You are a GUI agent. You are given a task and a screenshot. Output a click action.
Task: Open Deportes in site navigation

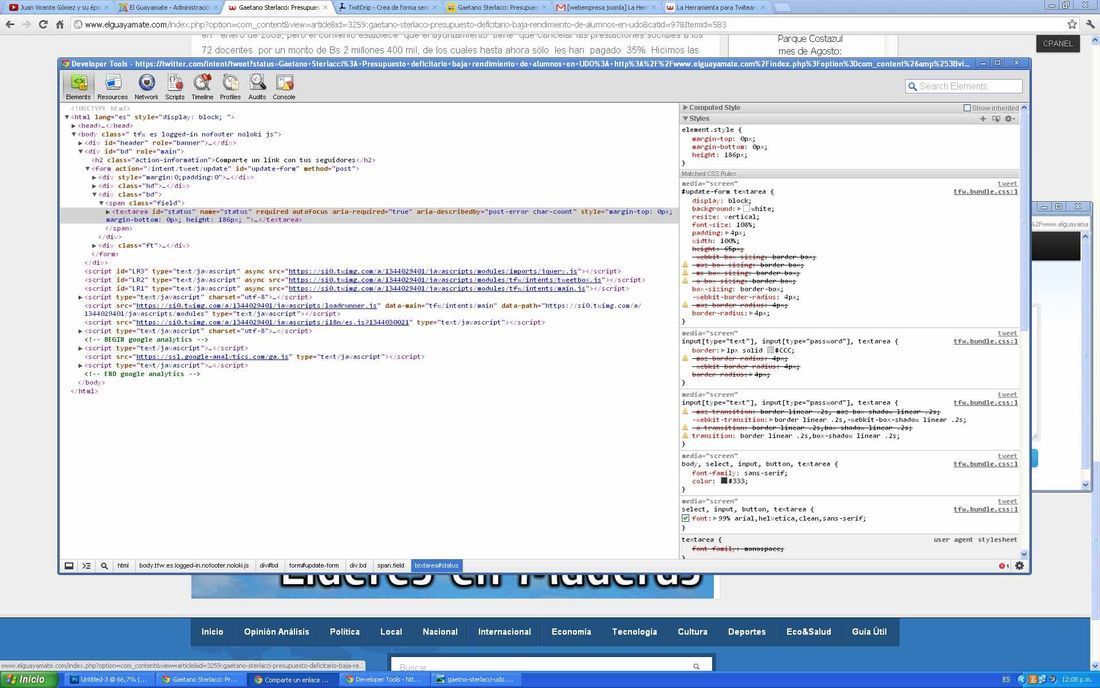[x=746, y=632]
